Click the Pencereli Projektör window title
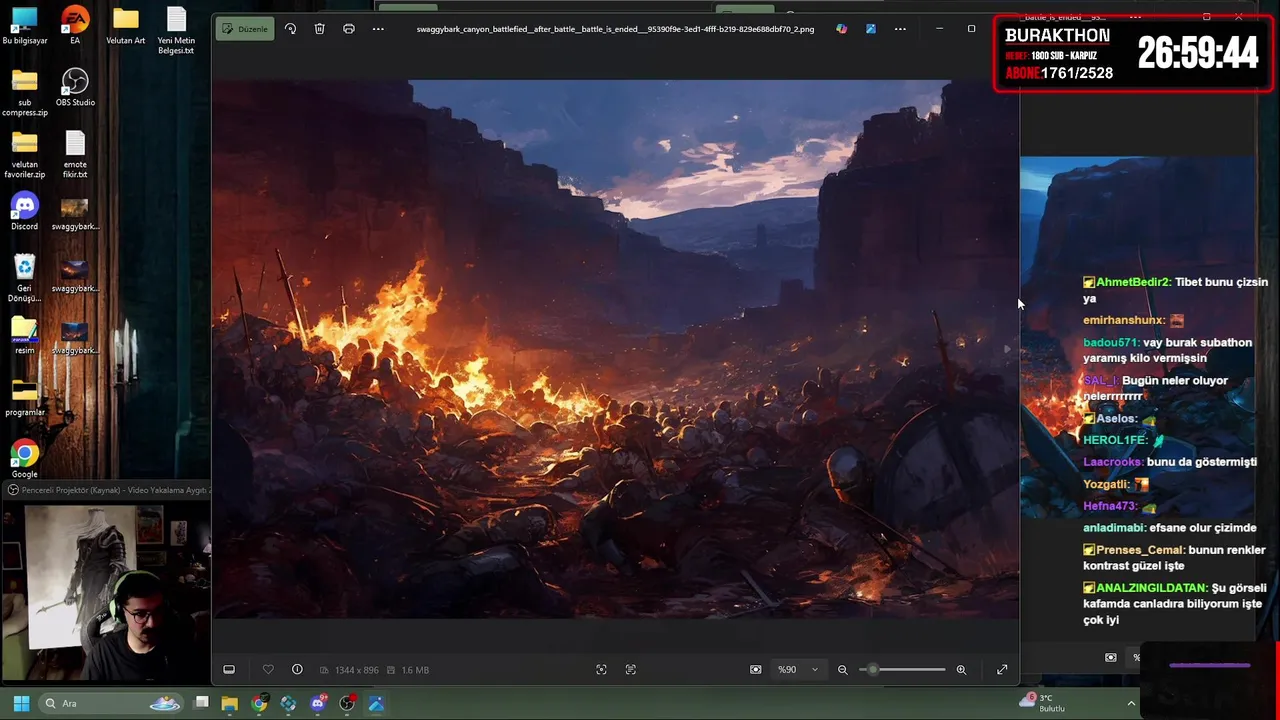Image resolution: width=1280 pixels, height=720 pixels. (x=114, y=490)
